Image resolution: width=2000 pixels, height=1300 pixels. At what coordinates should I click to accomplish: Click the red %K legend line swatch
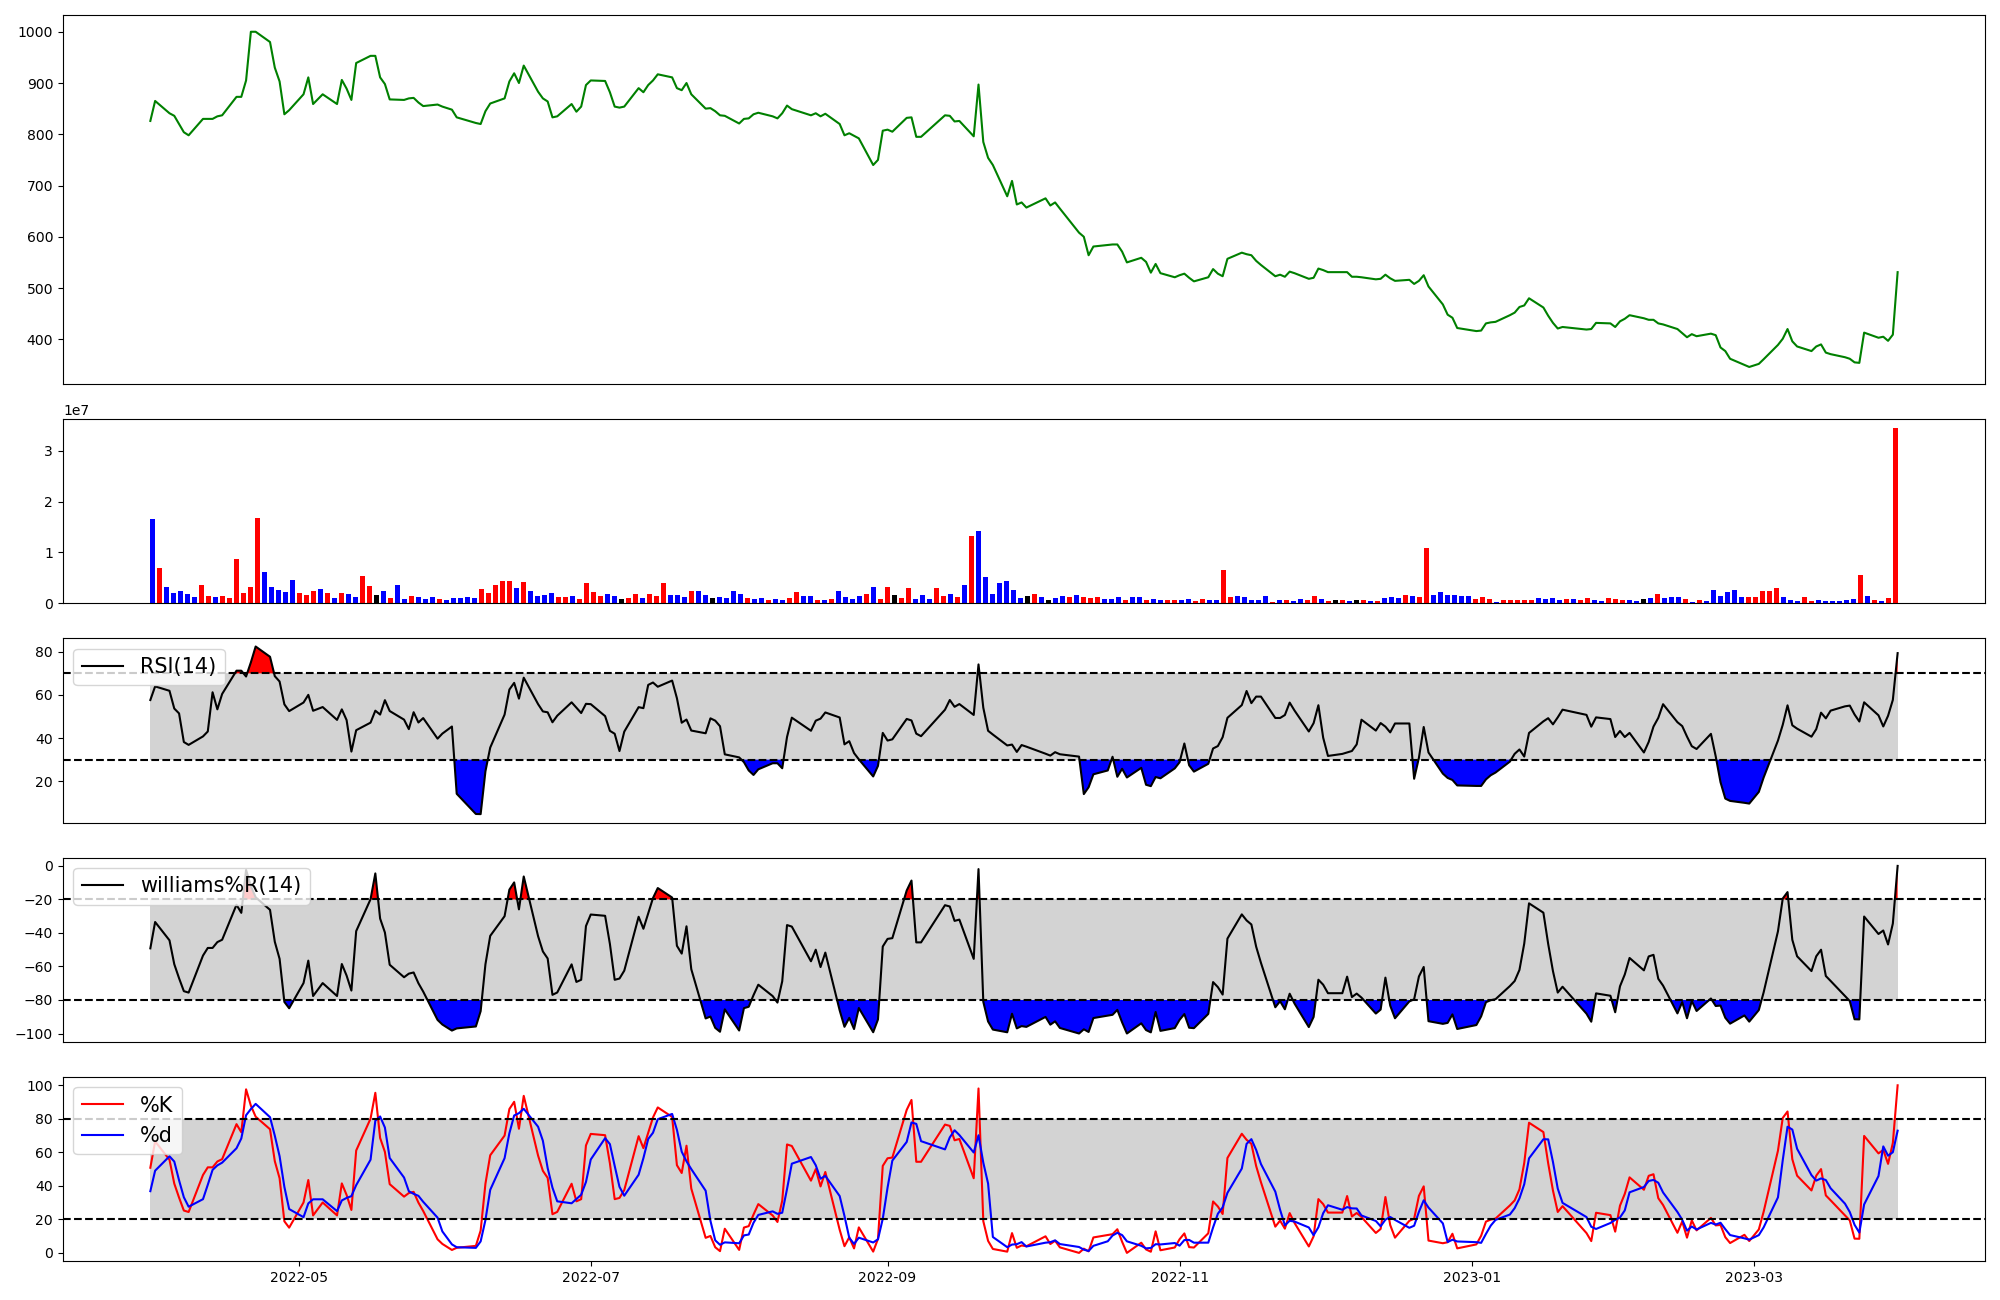102,1105
